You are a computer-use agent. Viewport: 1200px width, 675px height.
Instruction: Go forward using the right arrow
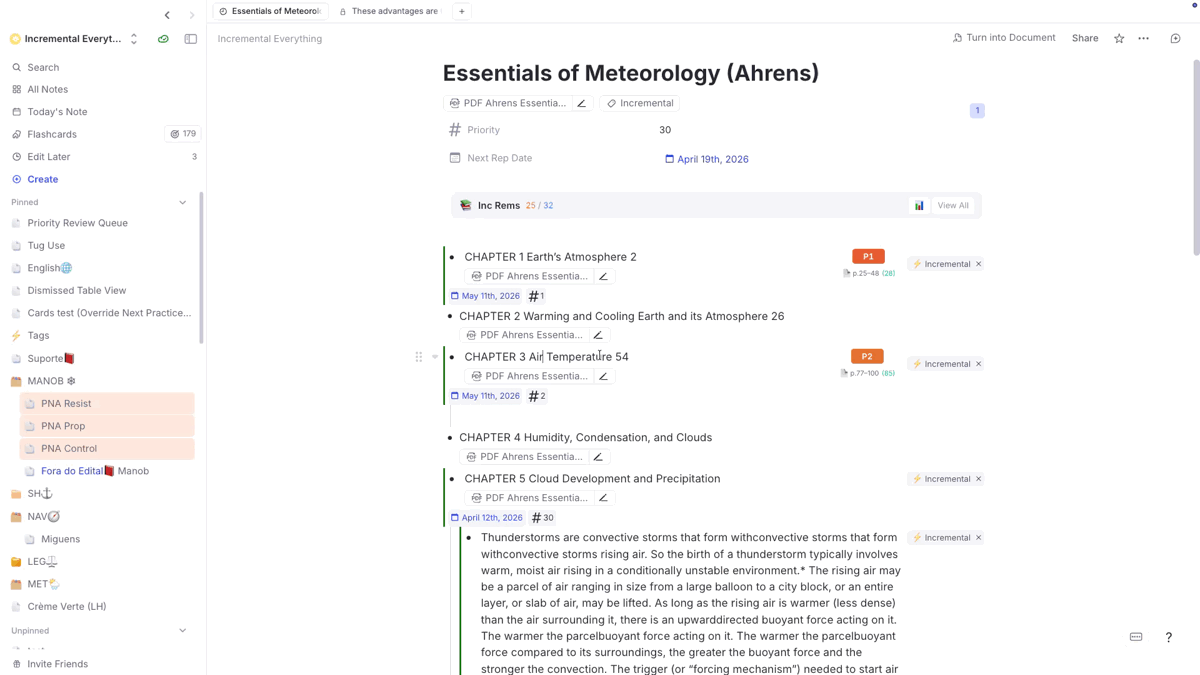(x=192, y=15)
